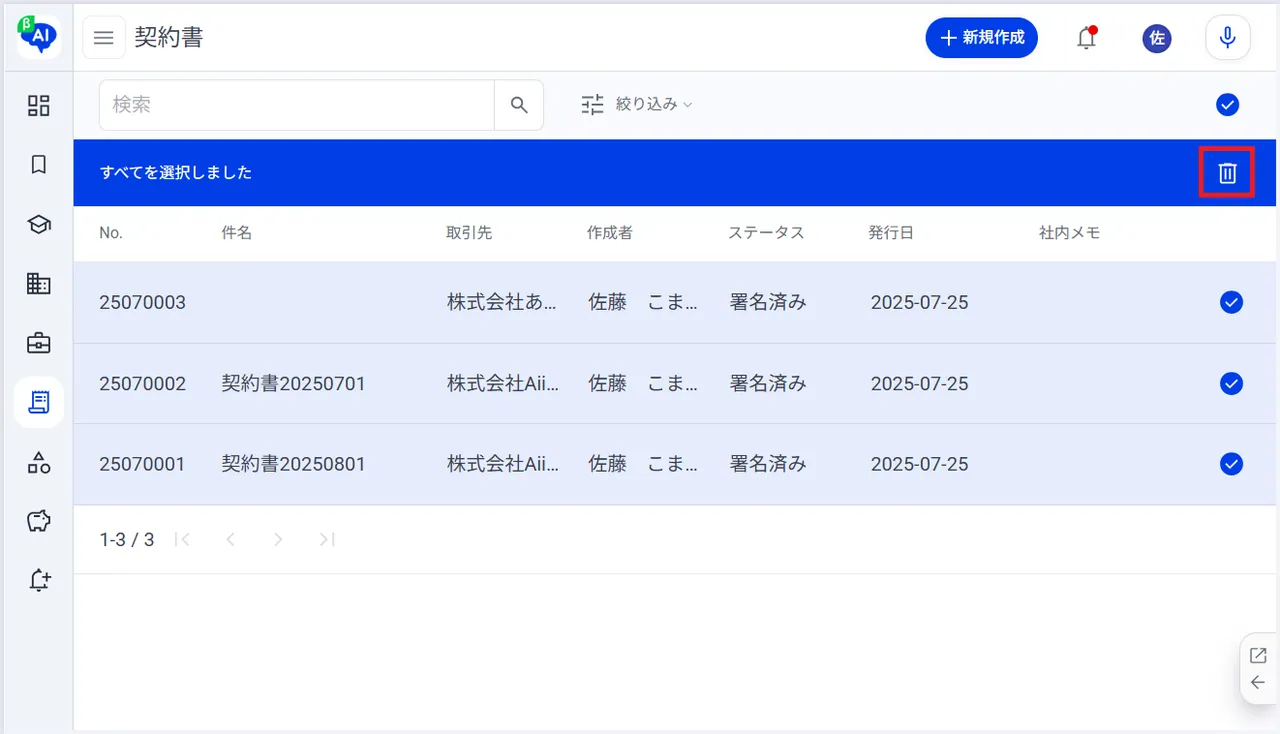1280x734 pixels.
Task: Open the bookmark icon in sidebar
Action: pyautogui.click(x=38, y=165)
